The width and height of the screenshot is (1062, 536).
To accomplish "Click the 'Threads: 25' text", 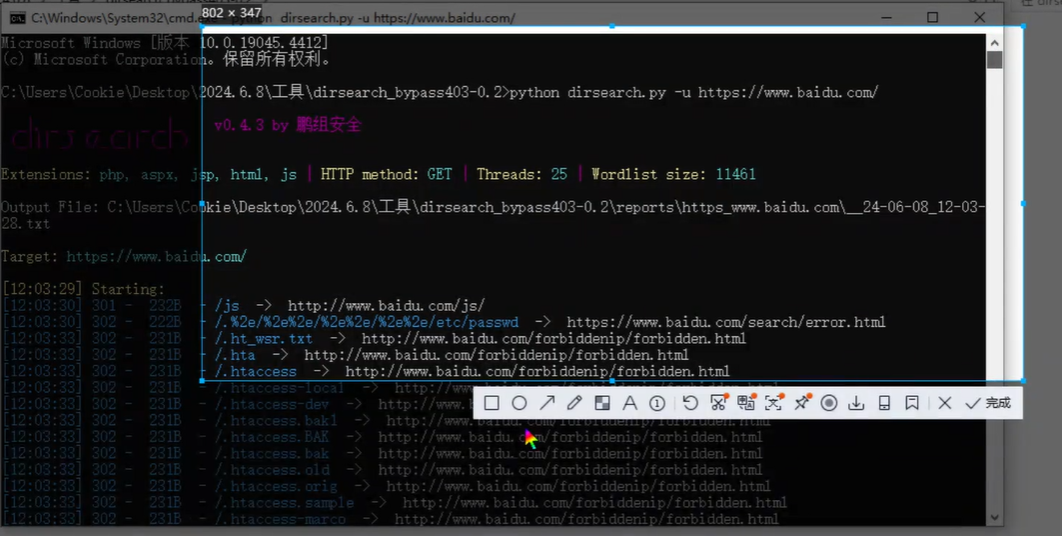I will 522,174.
